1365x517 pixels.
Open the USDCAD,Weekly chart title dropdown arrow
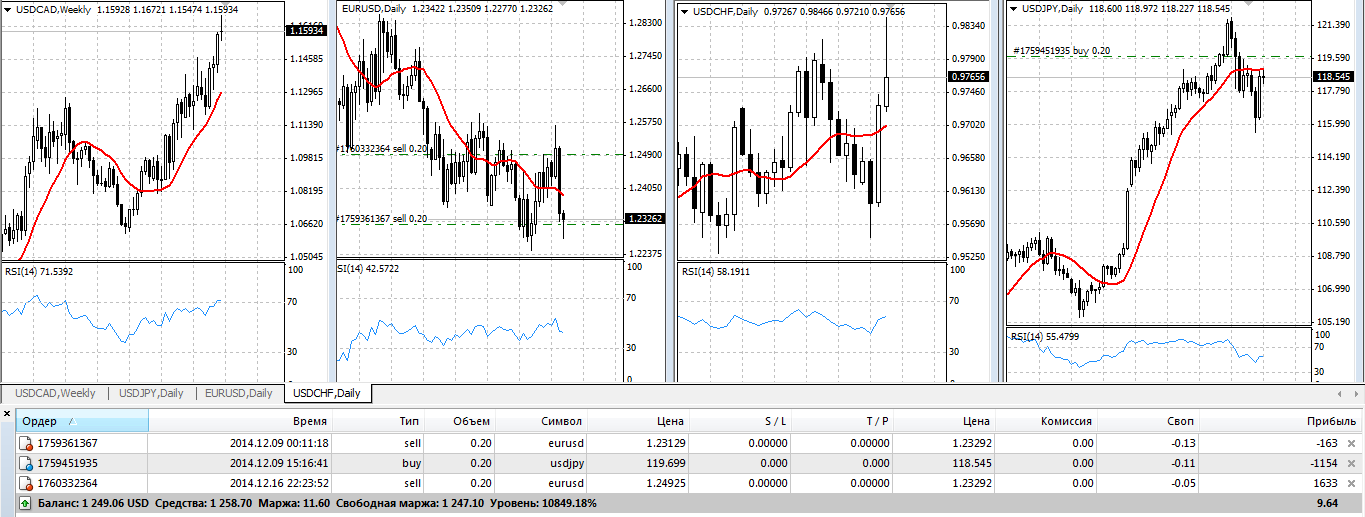pyautogui.click(x=8, y=9)
